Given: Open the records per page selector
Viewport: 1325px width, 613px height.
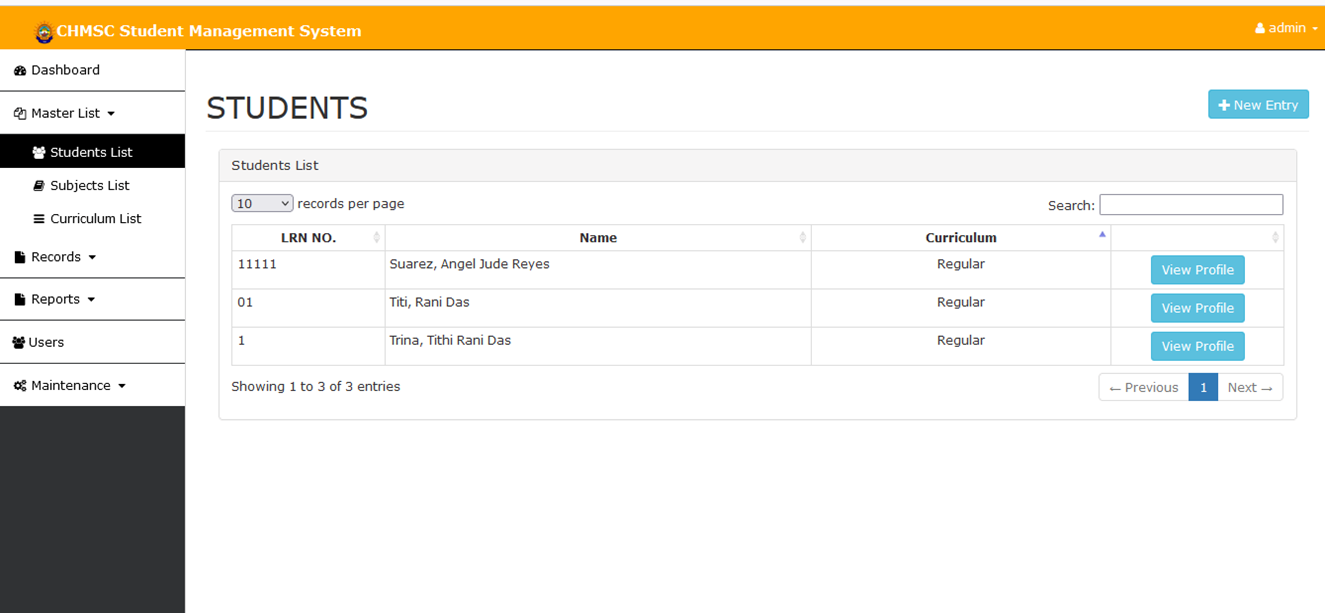Looking at the screenshot, I should pyautogui.click(x=261, y=203).
